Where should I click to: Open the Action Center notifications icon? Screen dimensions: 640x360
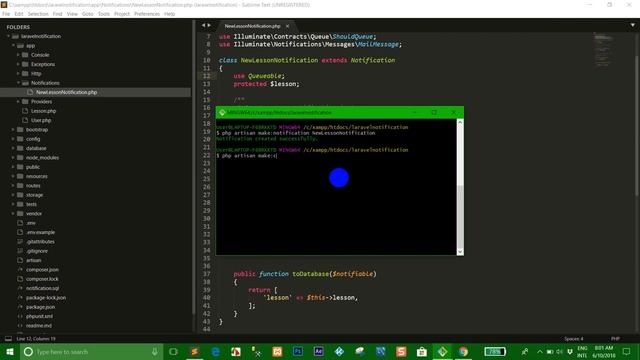[x=627, y=351]
